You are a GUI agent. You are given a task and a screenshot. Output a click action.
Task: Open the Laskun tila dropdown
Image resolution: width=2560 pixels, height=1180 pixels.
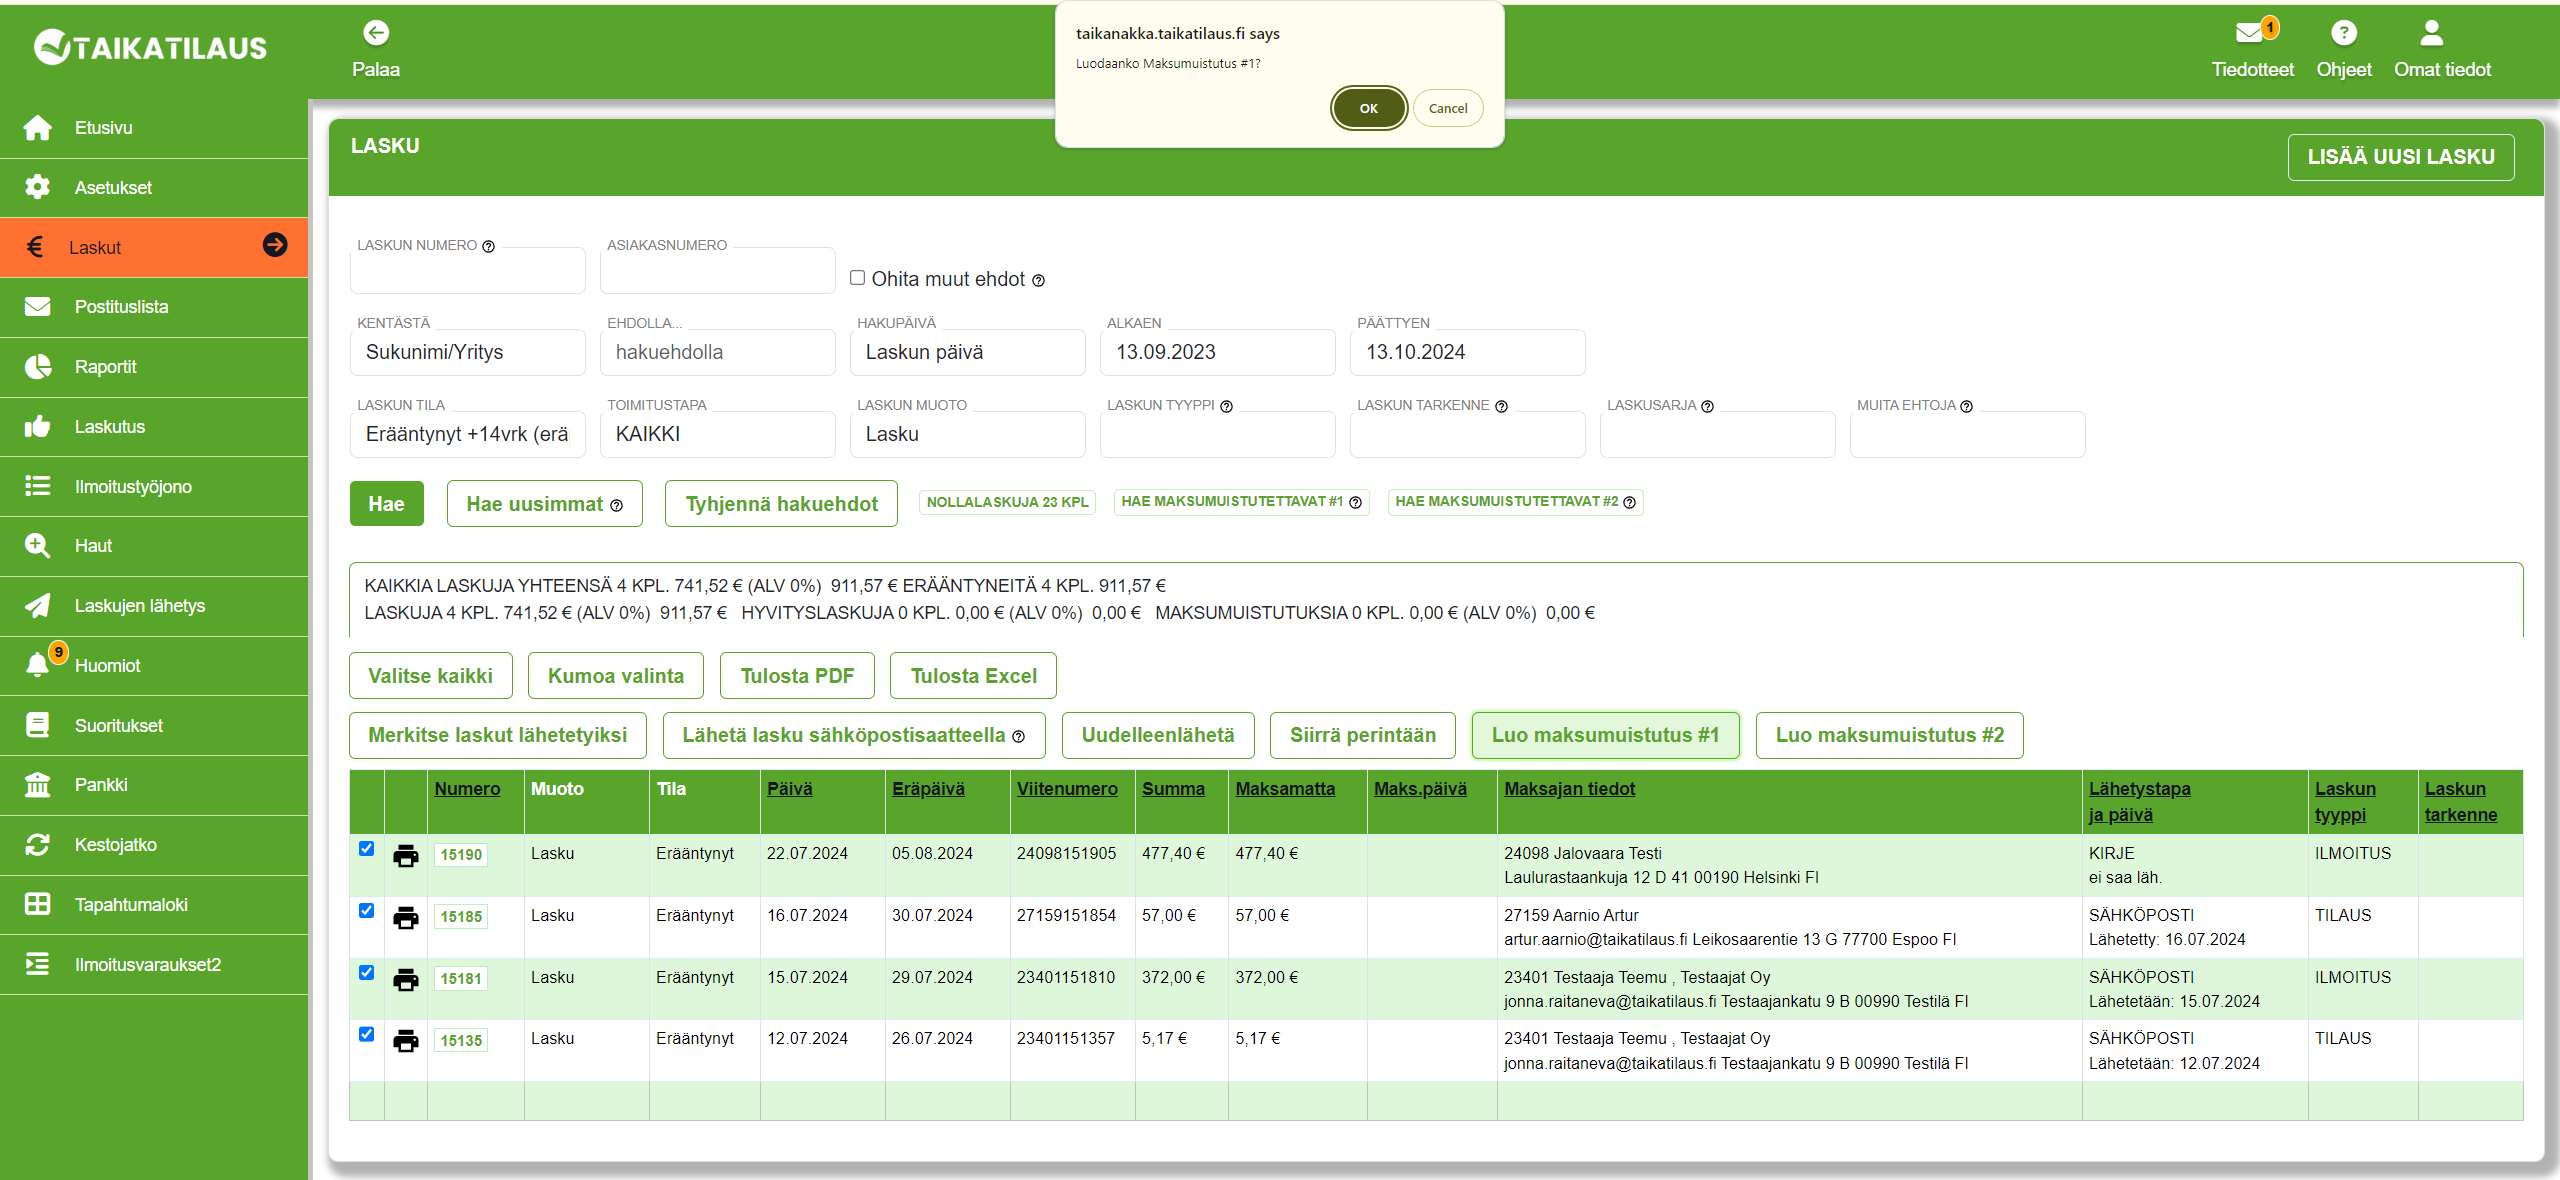pos(467,434)
